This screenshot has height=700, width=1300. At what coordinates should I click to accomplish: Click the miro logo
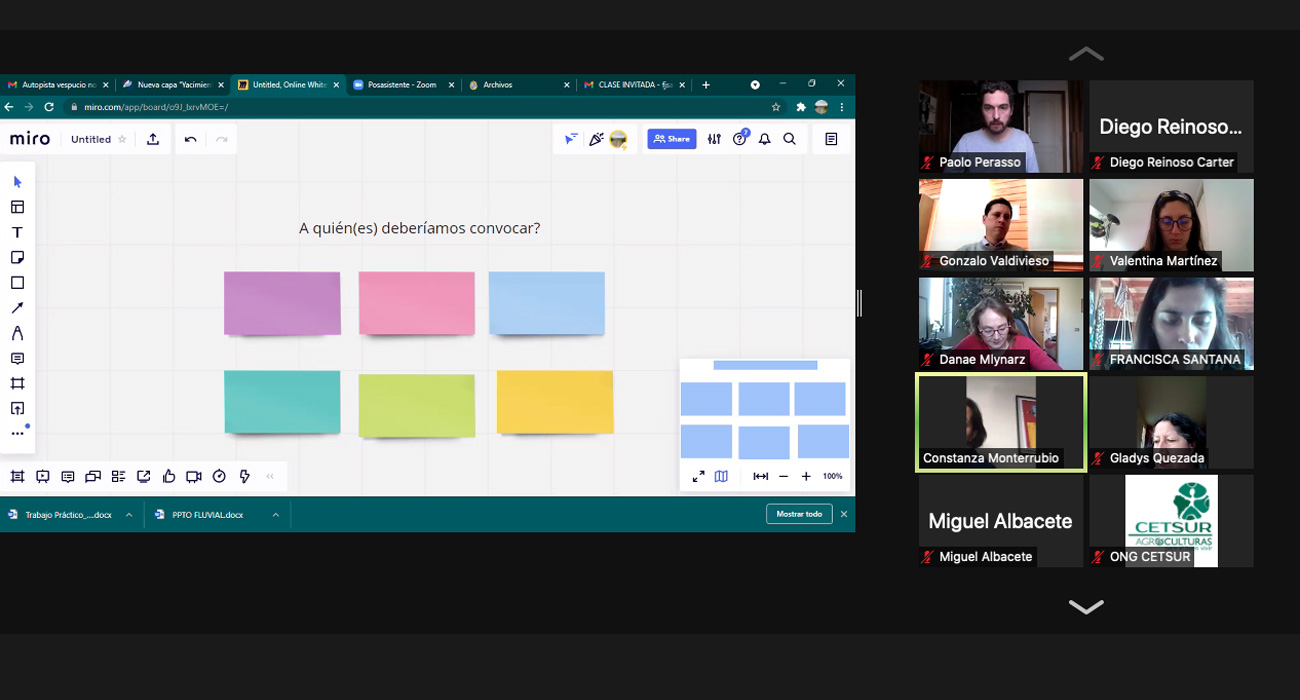point(30,139)
